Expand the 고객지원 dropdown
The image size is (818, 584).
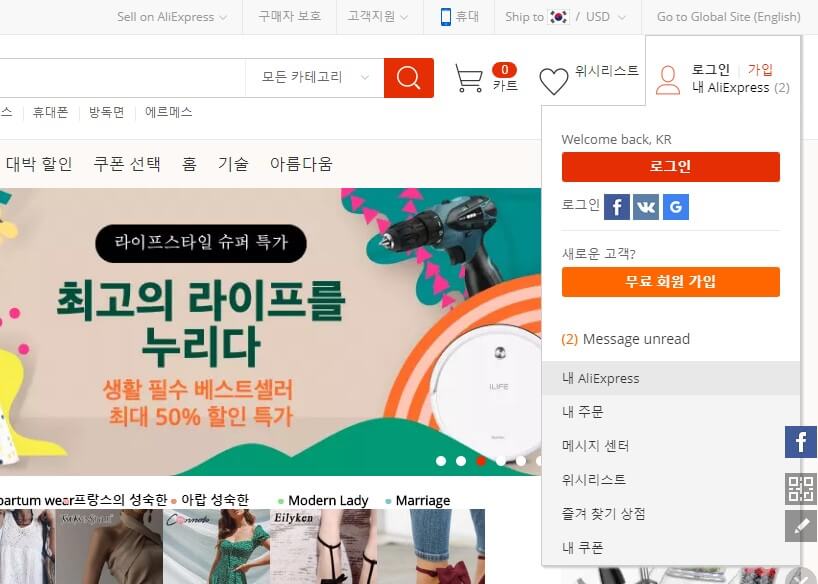pyautogui.click(x=378, y=17)
